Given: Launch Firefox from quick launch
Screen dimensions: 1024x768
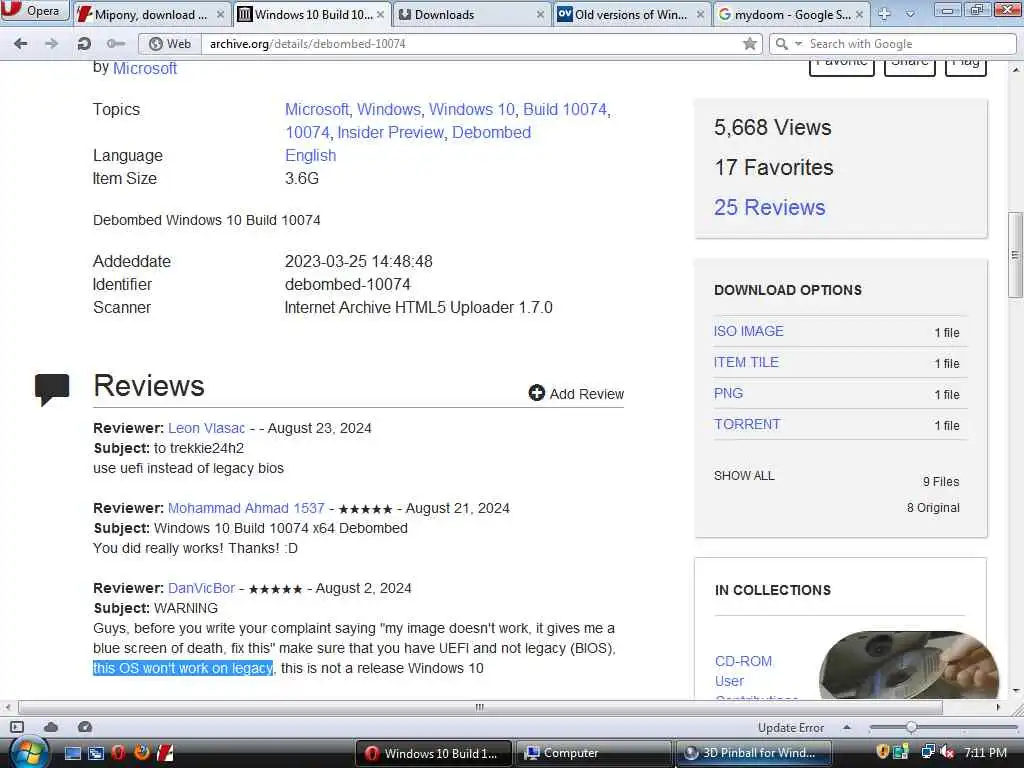Looking at the screenshot, I should (141, 753).
